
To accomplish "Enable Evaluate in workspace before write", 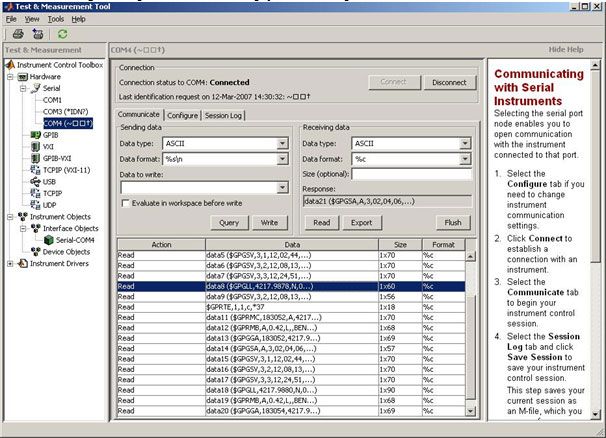I will click(x=124, y=203).
